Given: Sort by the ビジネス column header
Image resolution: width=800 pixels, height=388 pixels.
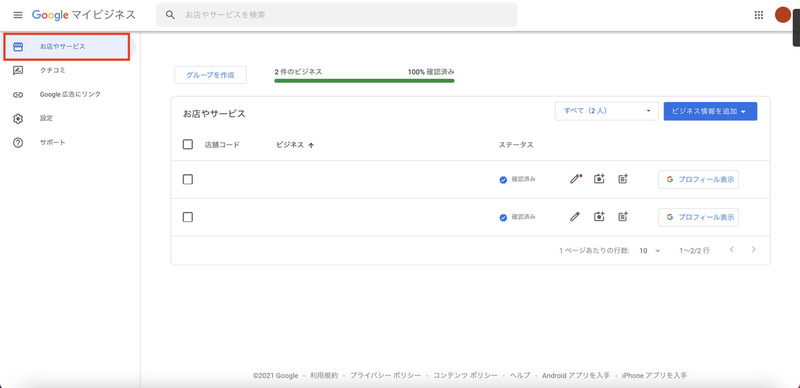Looking at the screenshot, I should pos(290,144).
